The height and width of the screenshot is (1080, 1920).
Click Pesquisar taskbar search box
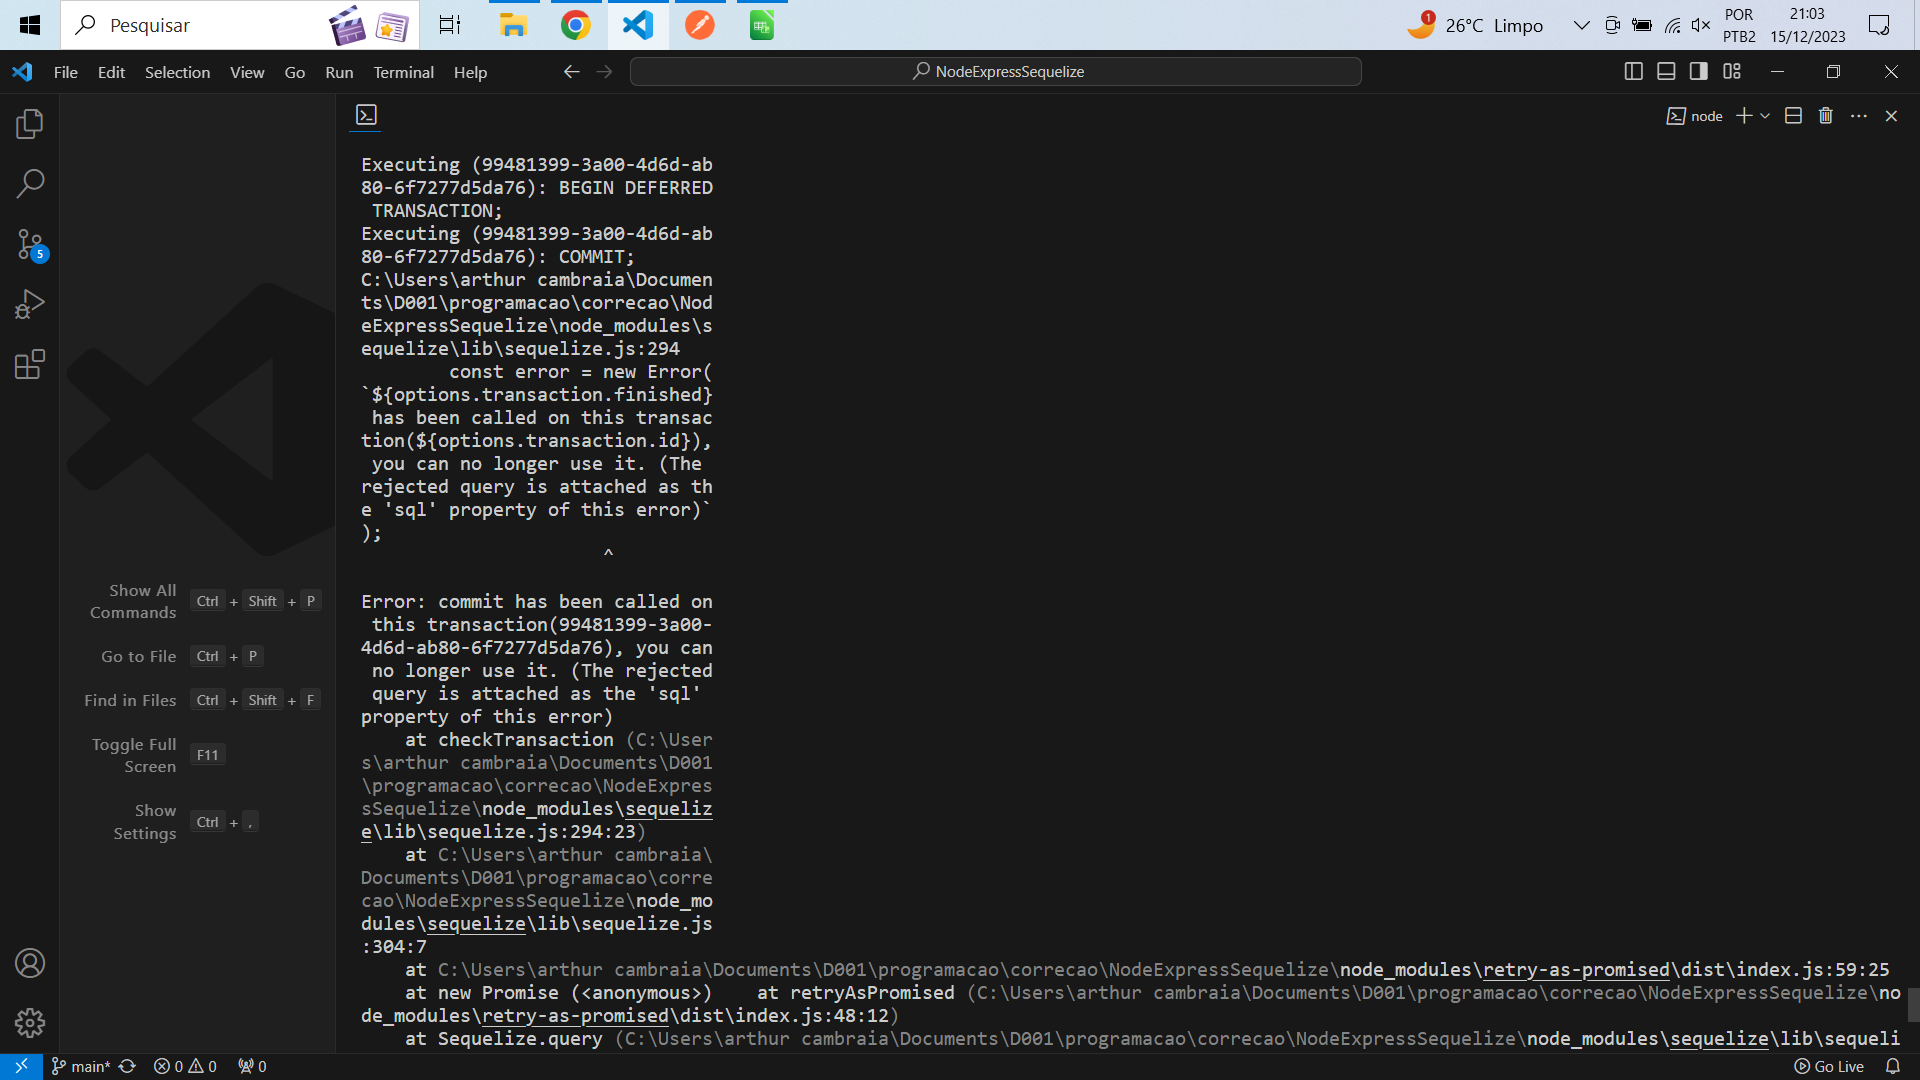pyautogui.click(x=240, y=25)
